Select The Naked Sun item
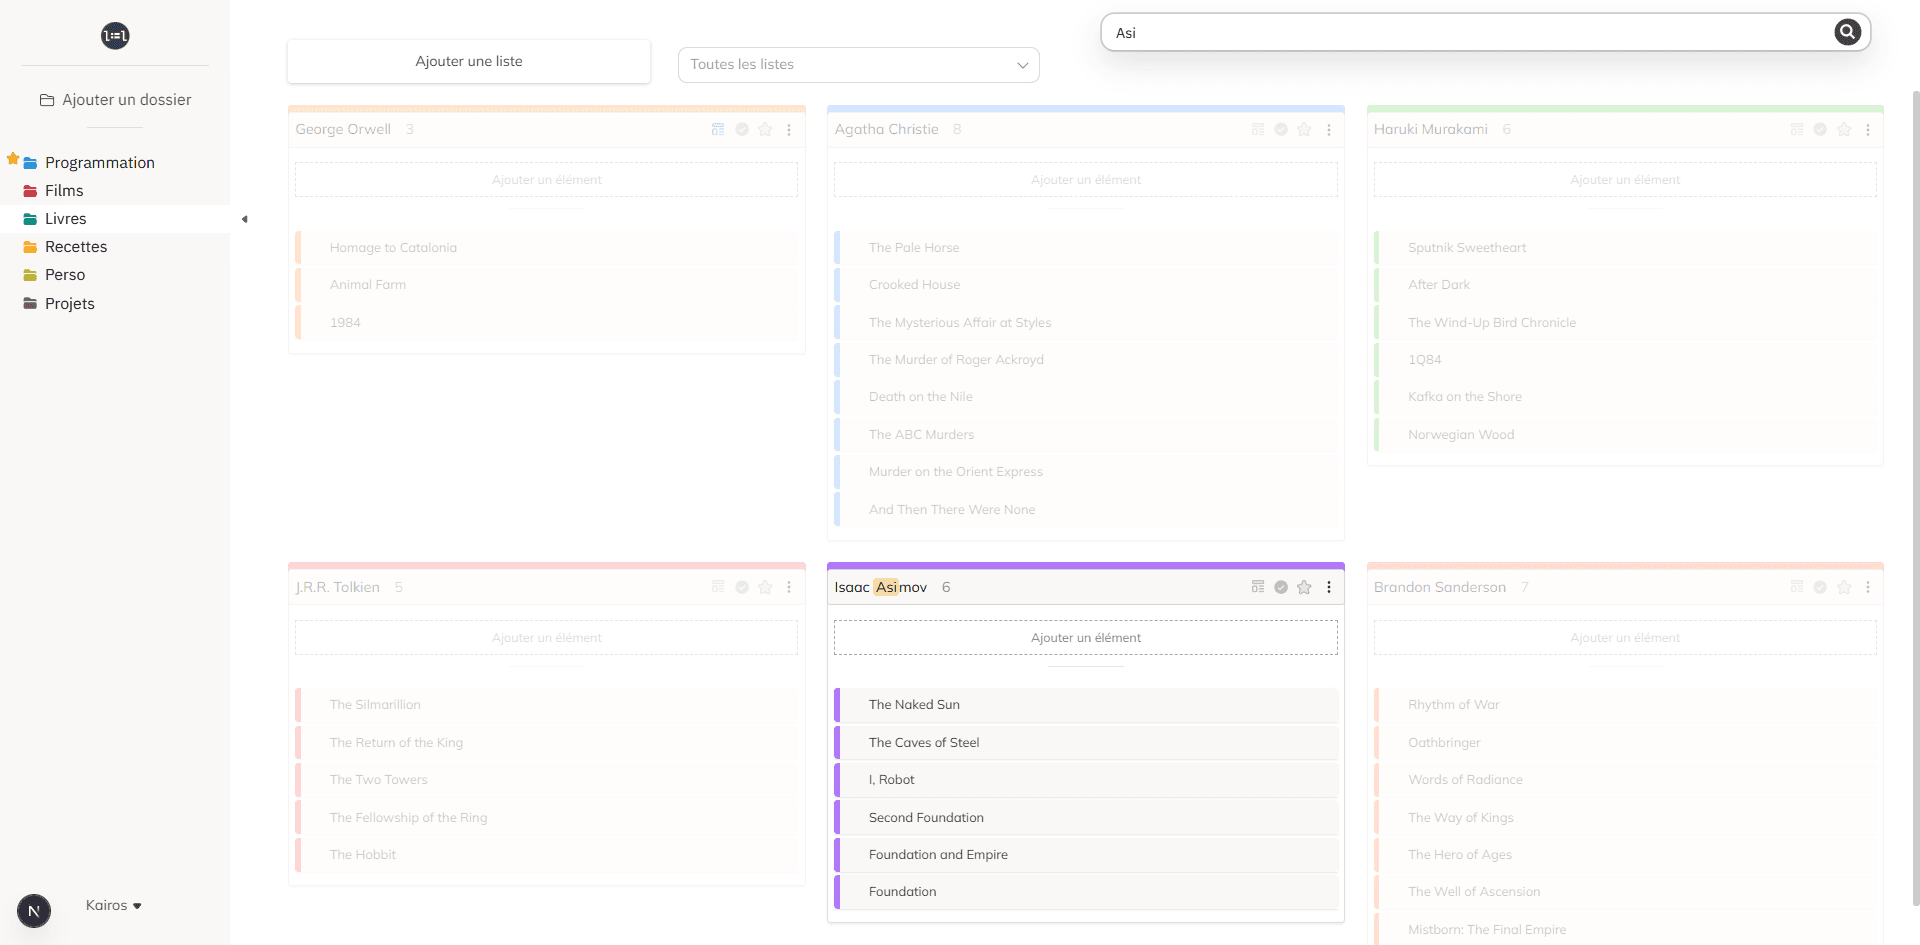 tap(1086, 705)
